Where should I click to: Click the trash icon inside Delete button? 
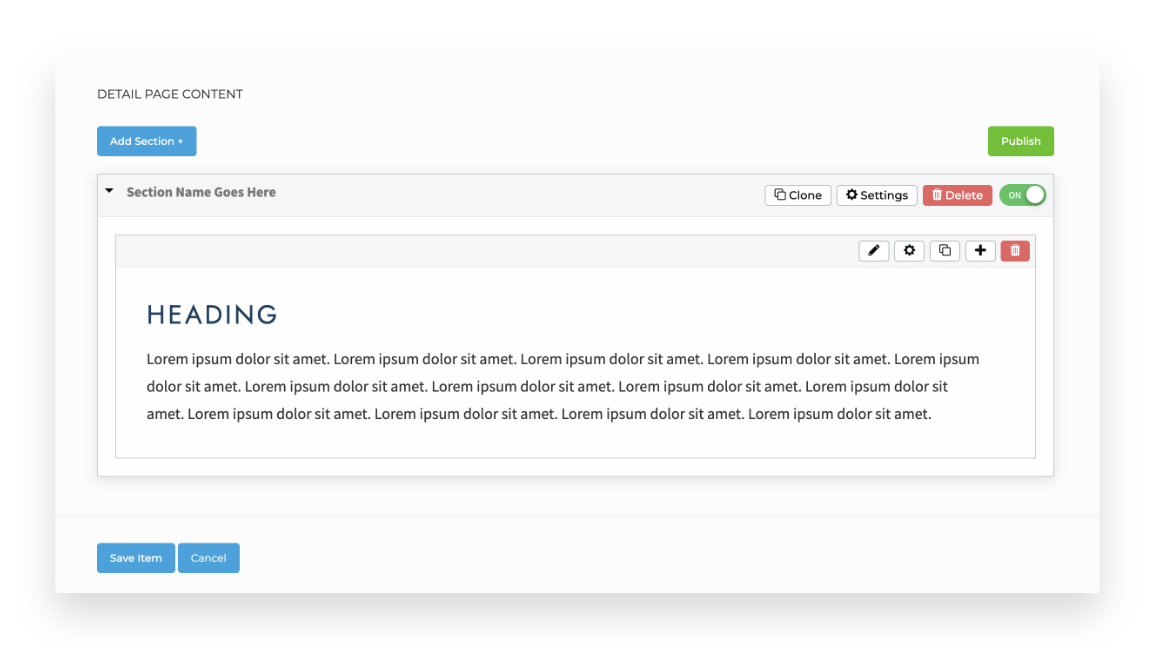click(938, 195)
